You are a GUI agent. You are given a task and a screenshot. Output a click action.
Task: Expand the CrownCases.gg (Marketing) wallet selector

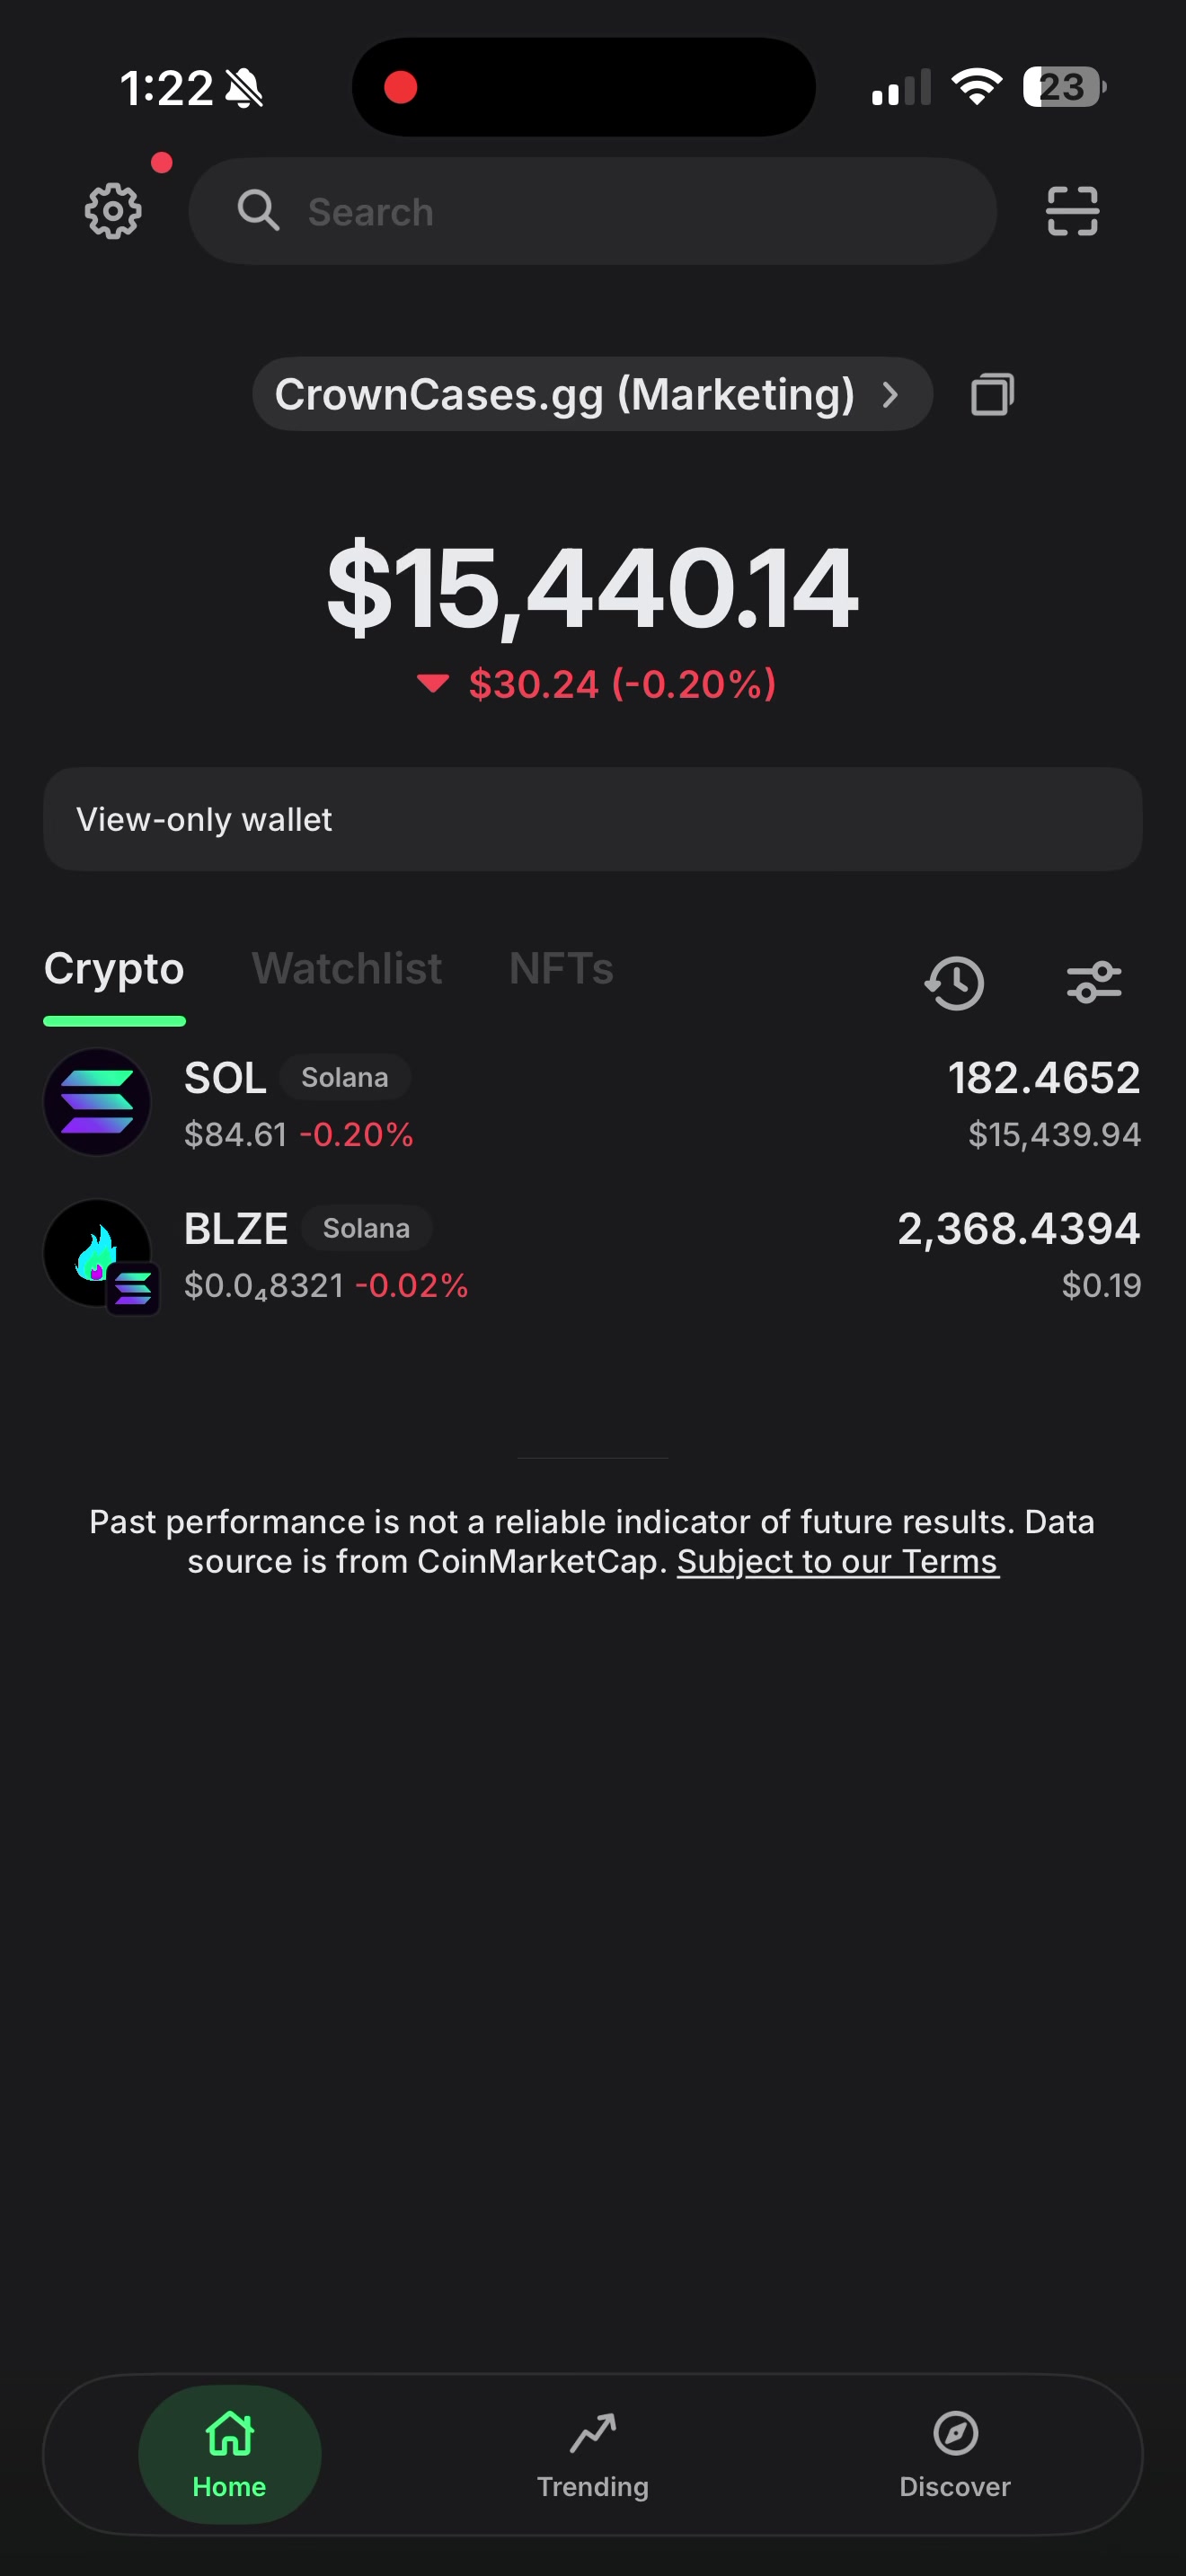coord(592,394)
